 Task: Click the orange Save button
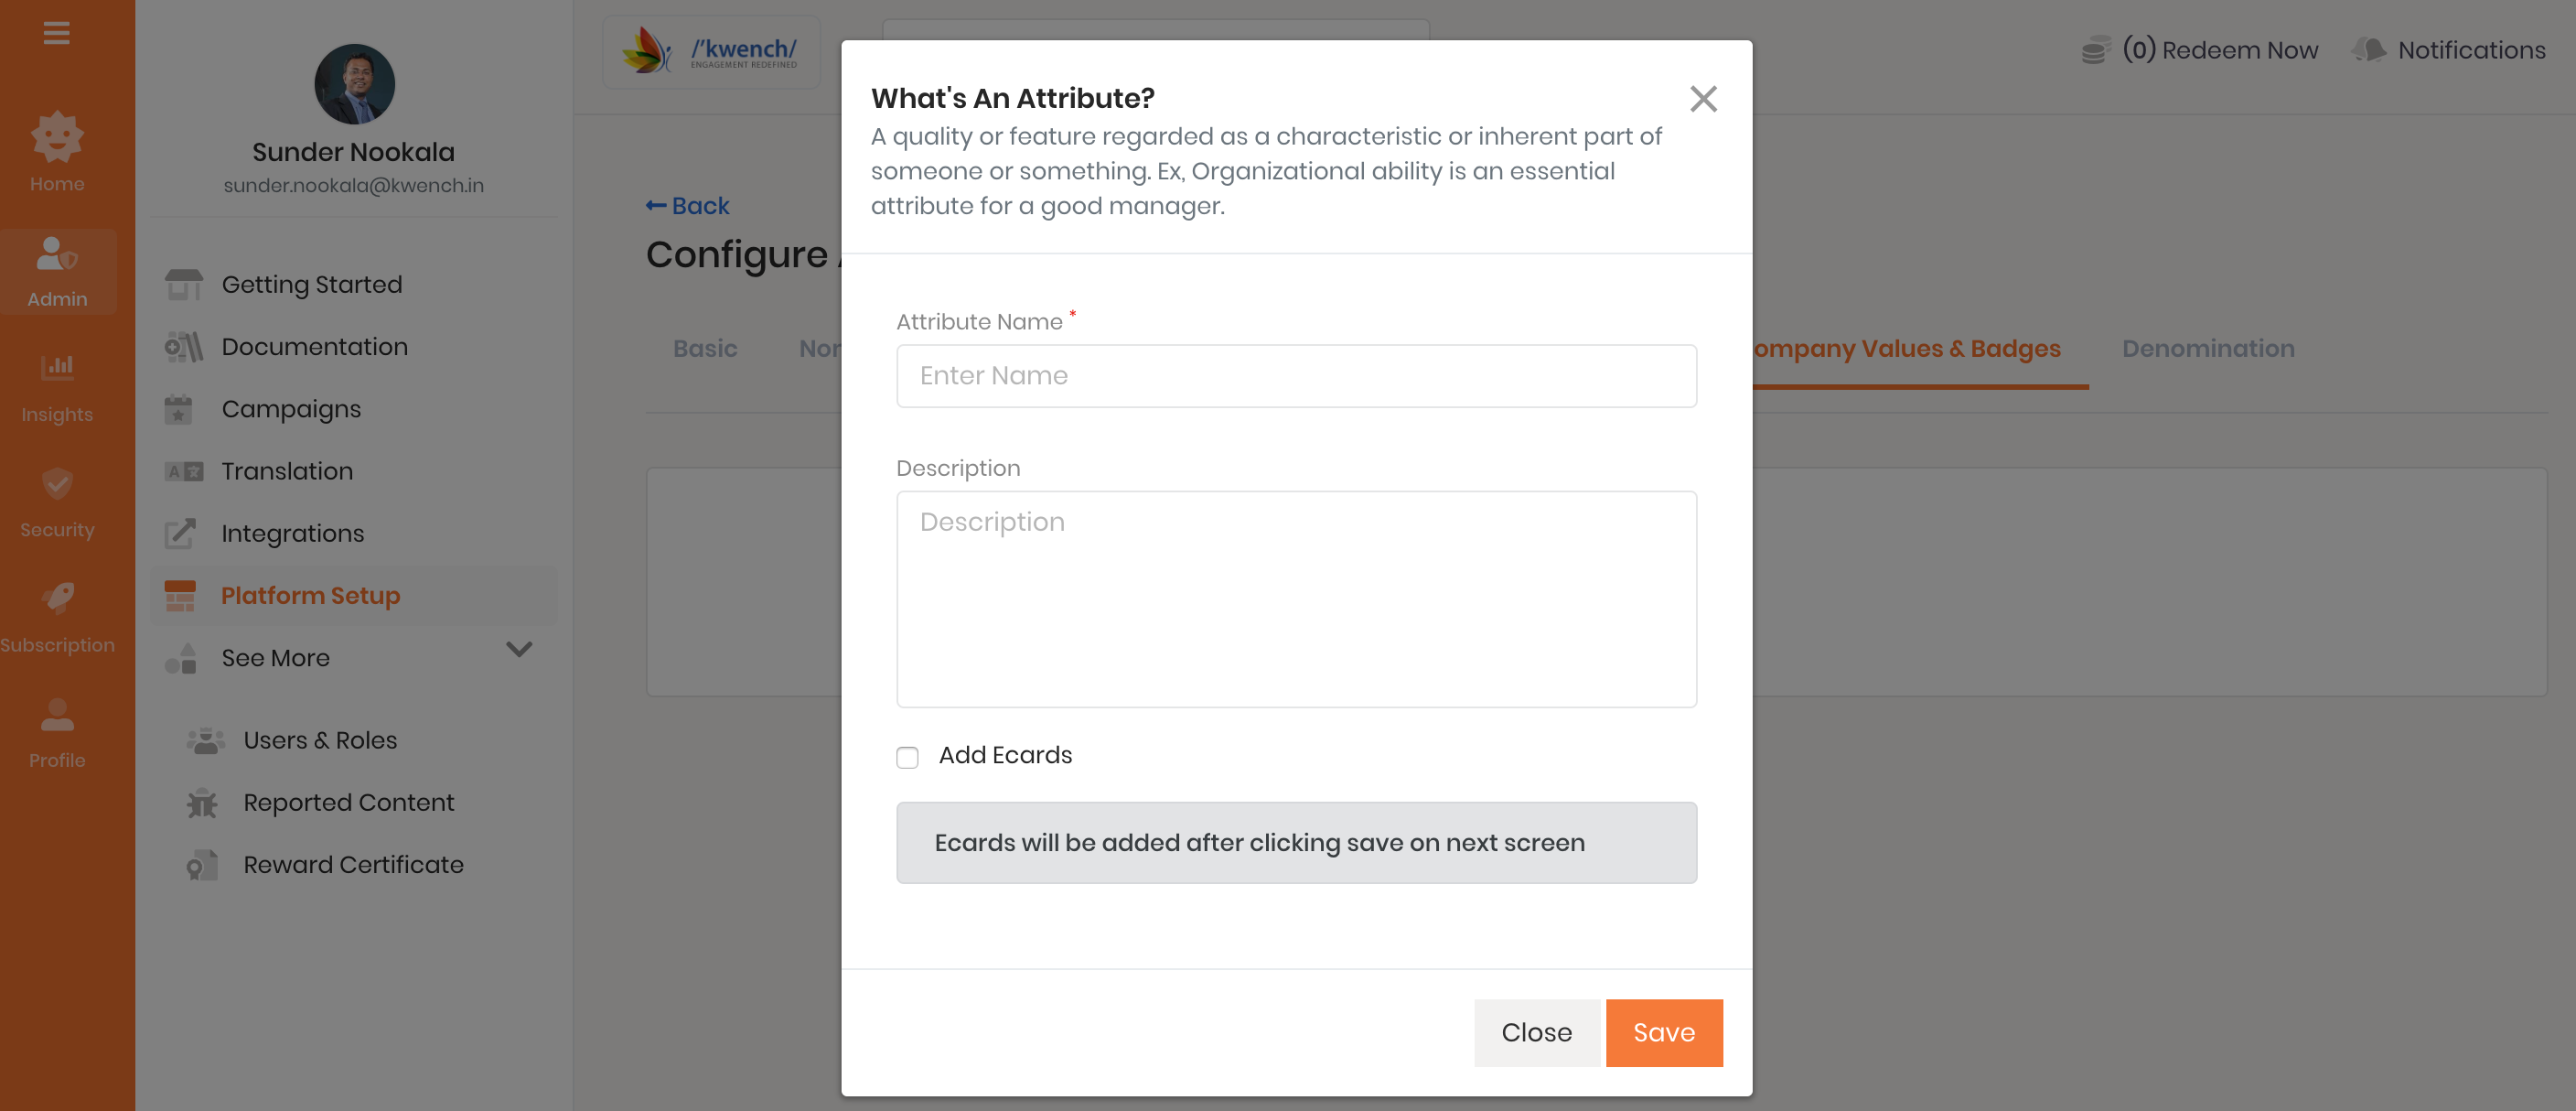(x=1663, y=1032)
